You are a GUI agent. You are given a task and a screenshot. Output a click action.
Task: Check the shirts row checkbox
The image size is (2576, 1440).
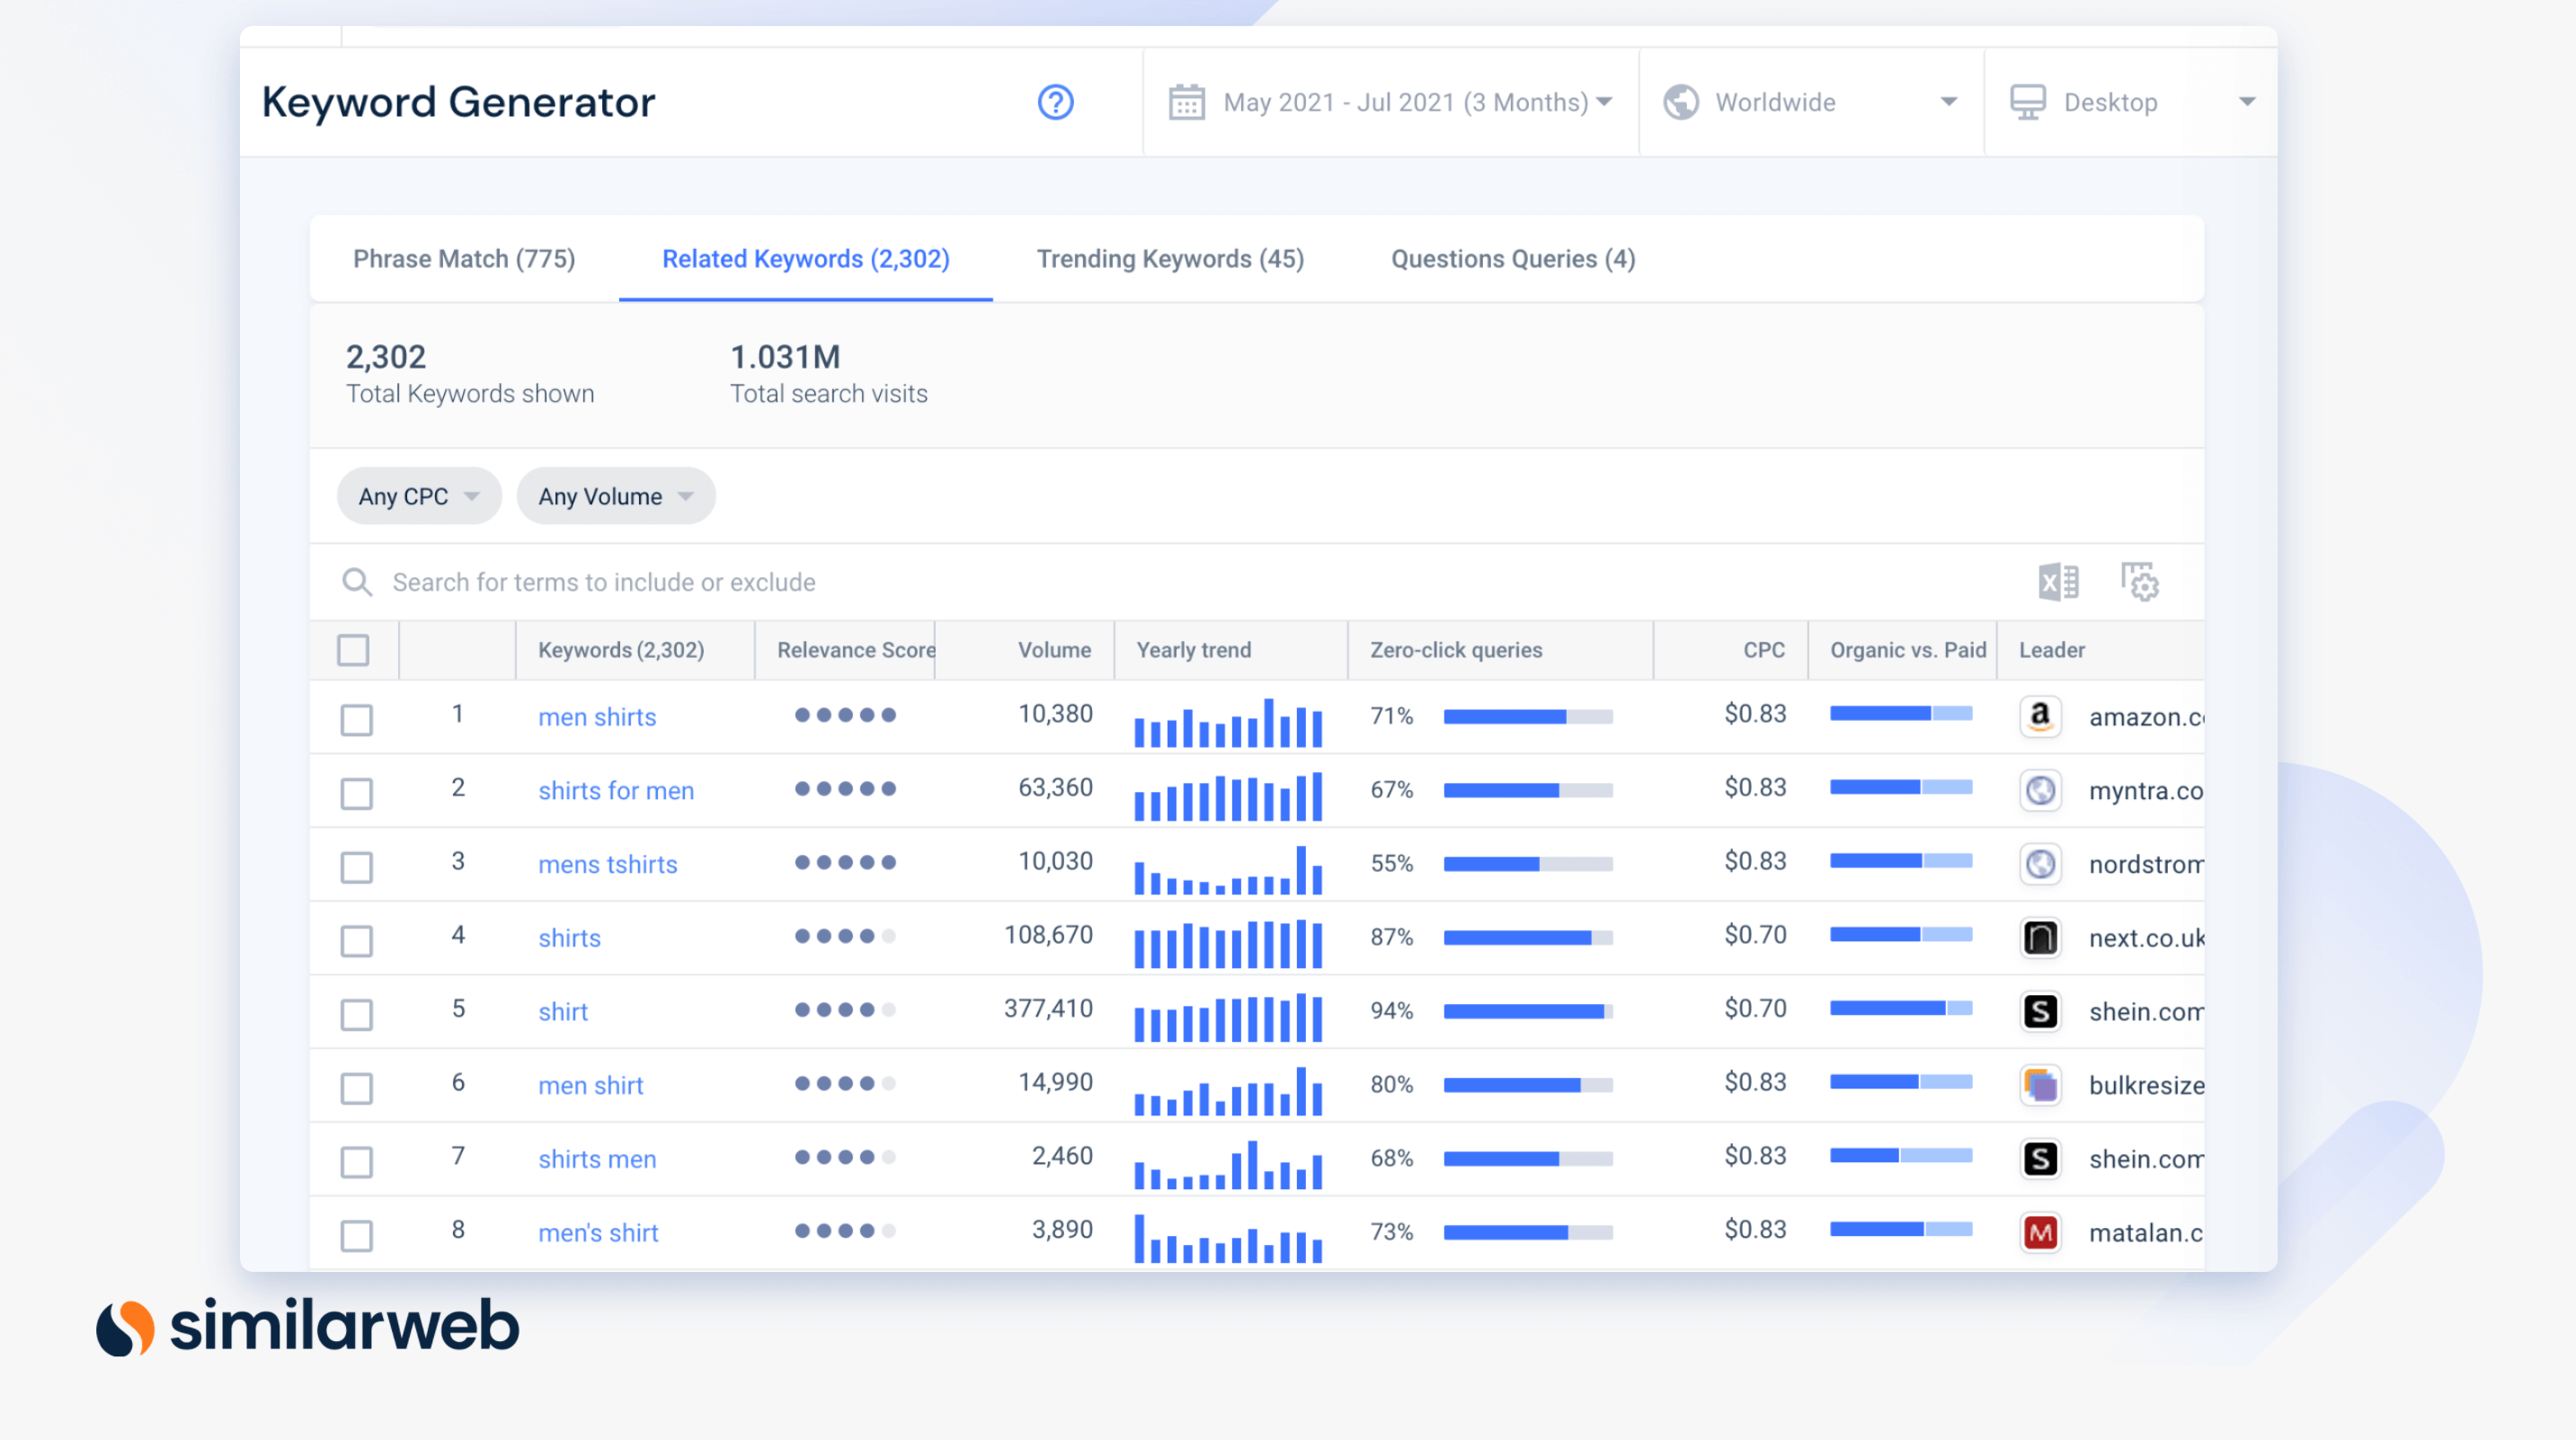[357, 940]
